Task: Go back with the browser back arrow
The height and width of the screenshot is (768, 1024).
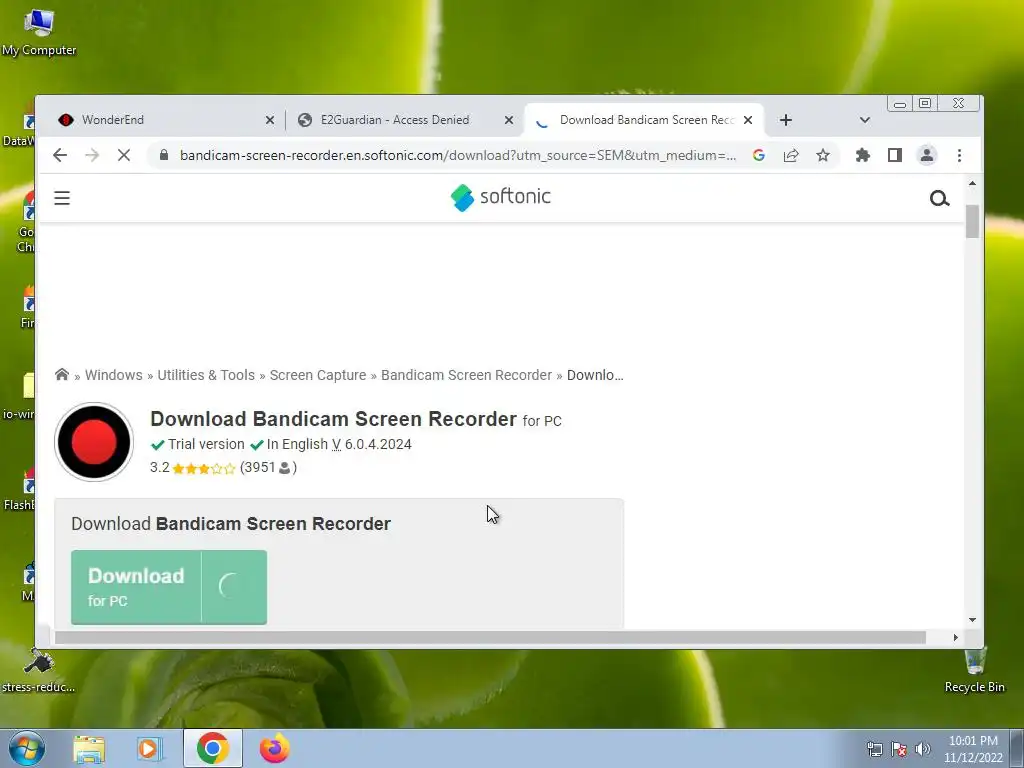Action: 60,155
